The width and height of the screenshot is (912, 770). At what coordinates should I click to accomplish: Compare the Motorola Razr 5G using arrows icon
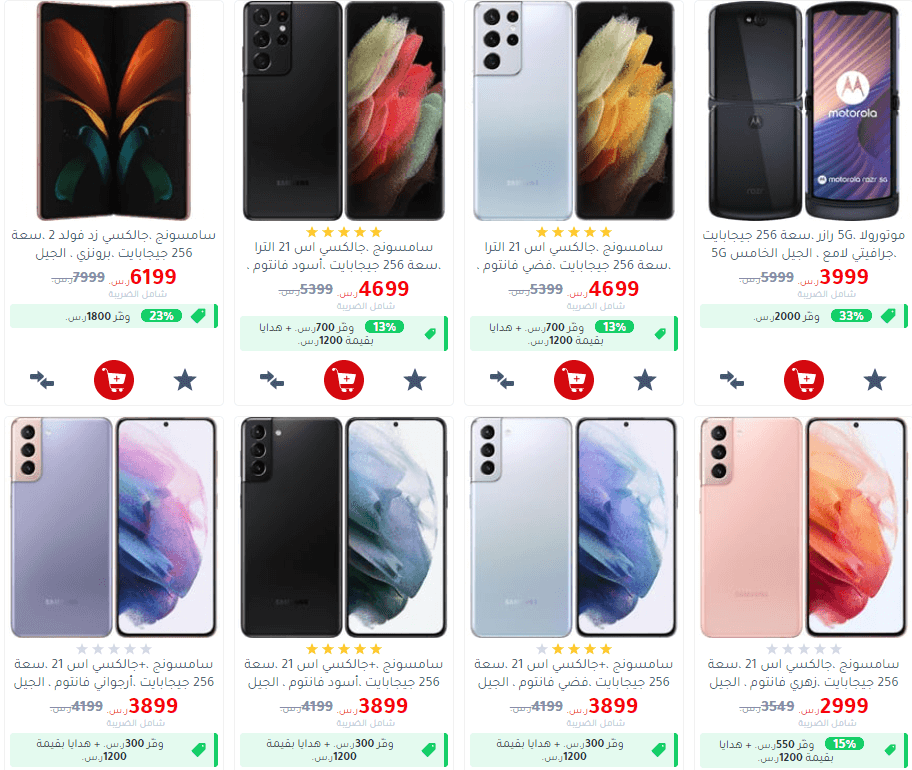tap(732, 380)
